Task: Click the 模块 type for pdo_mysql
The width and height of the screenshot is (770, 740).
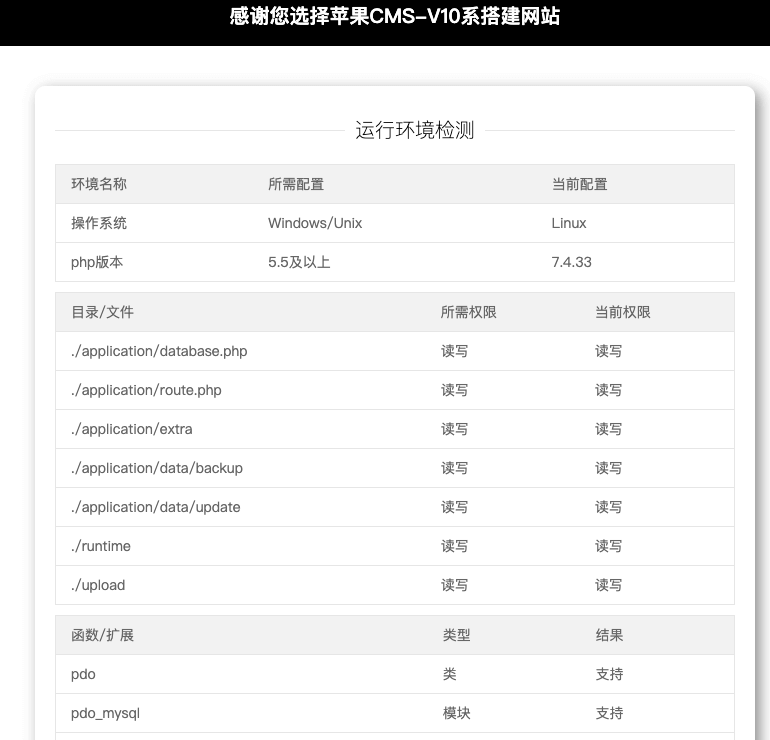Action: click(x=457, y=713)
